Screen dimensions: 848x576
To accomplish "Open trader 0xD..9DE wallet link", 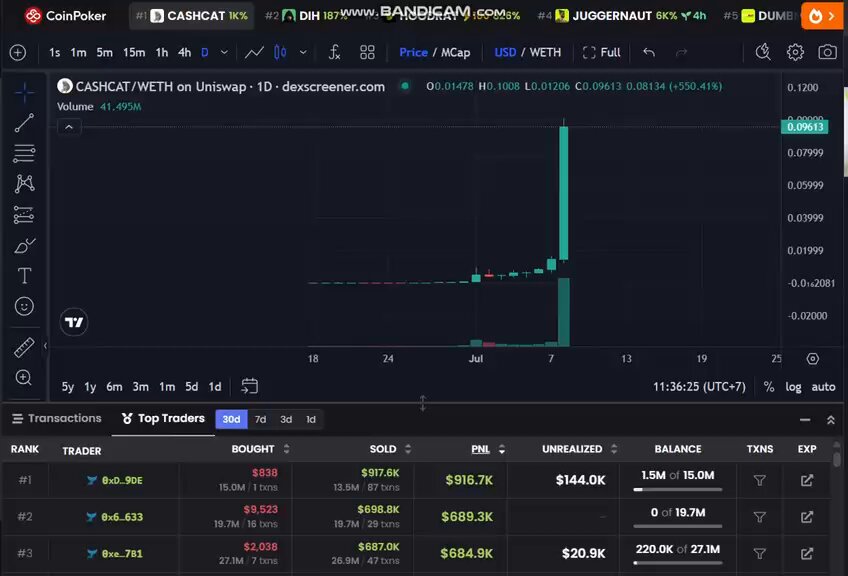I will pyautogui.click(x=122, y=480).
